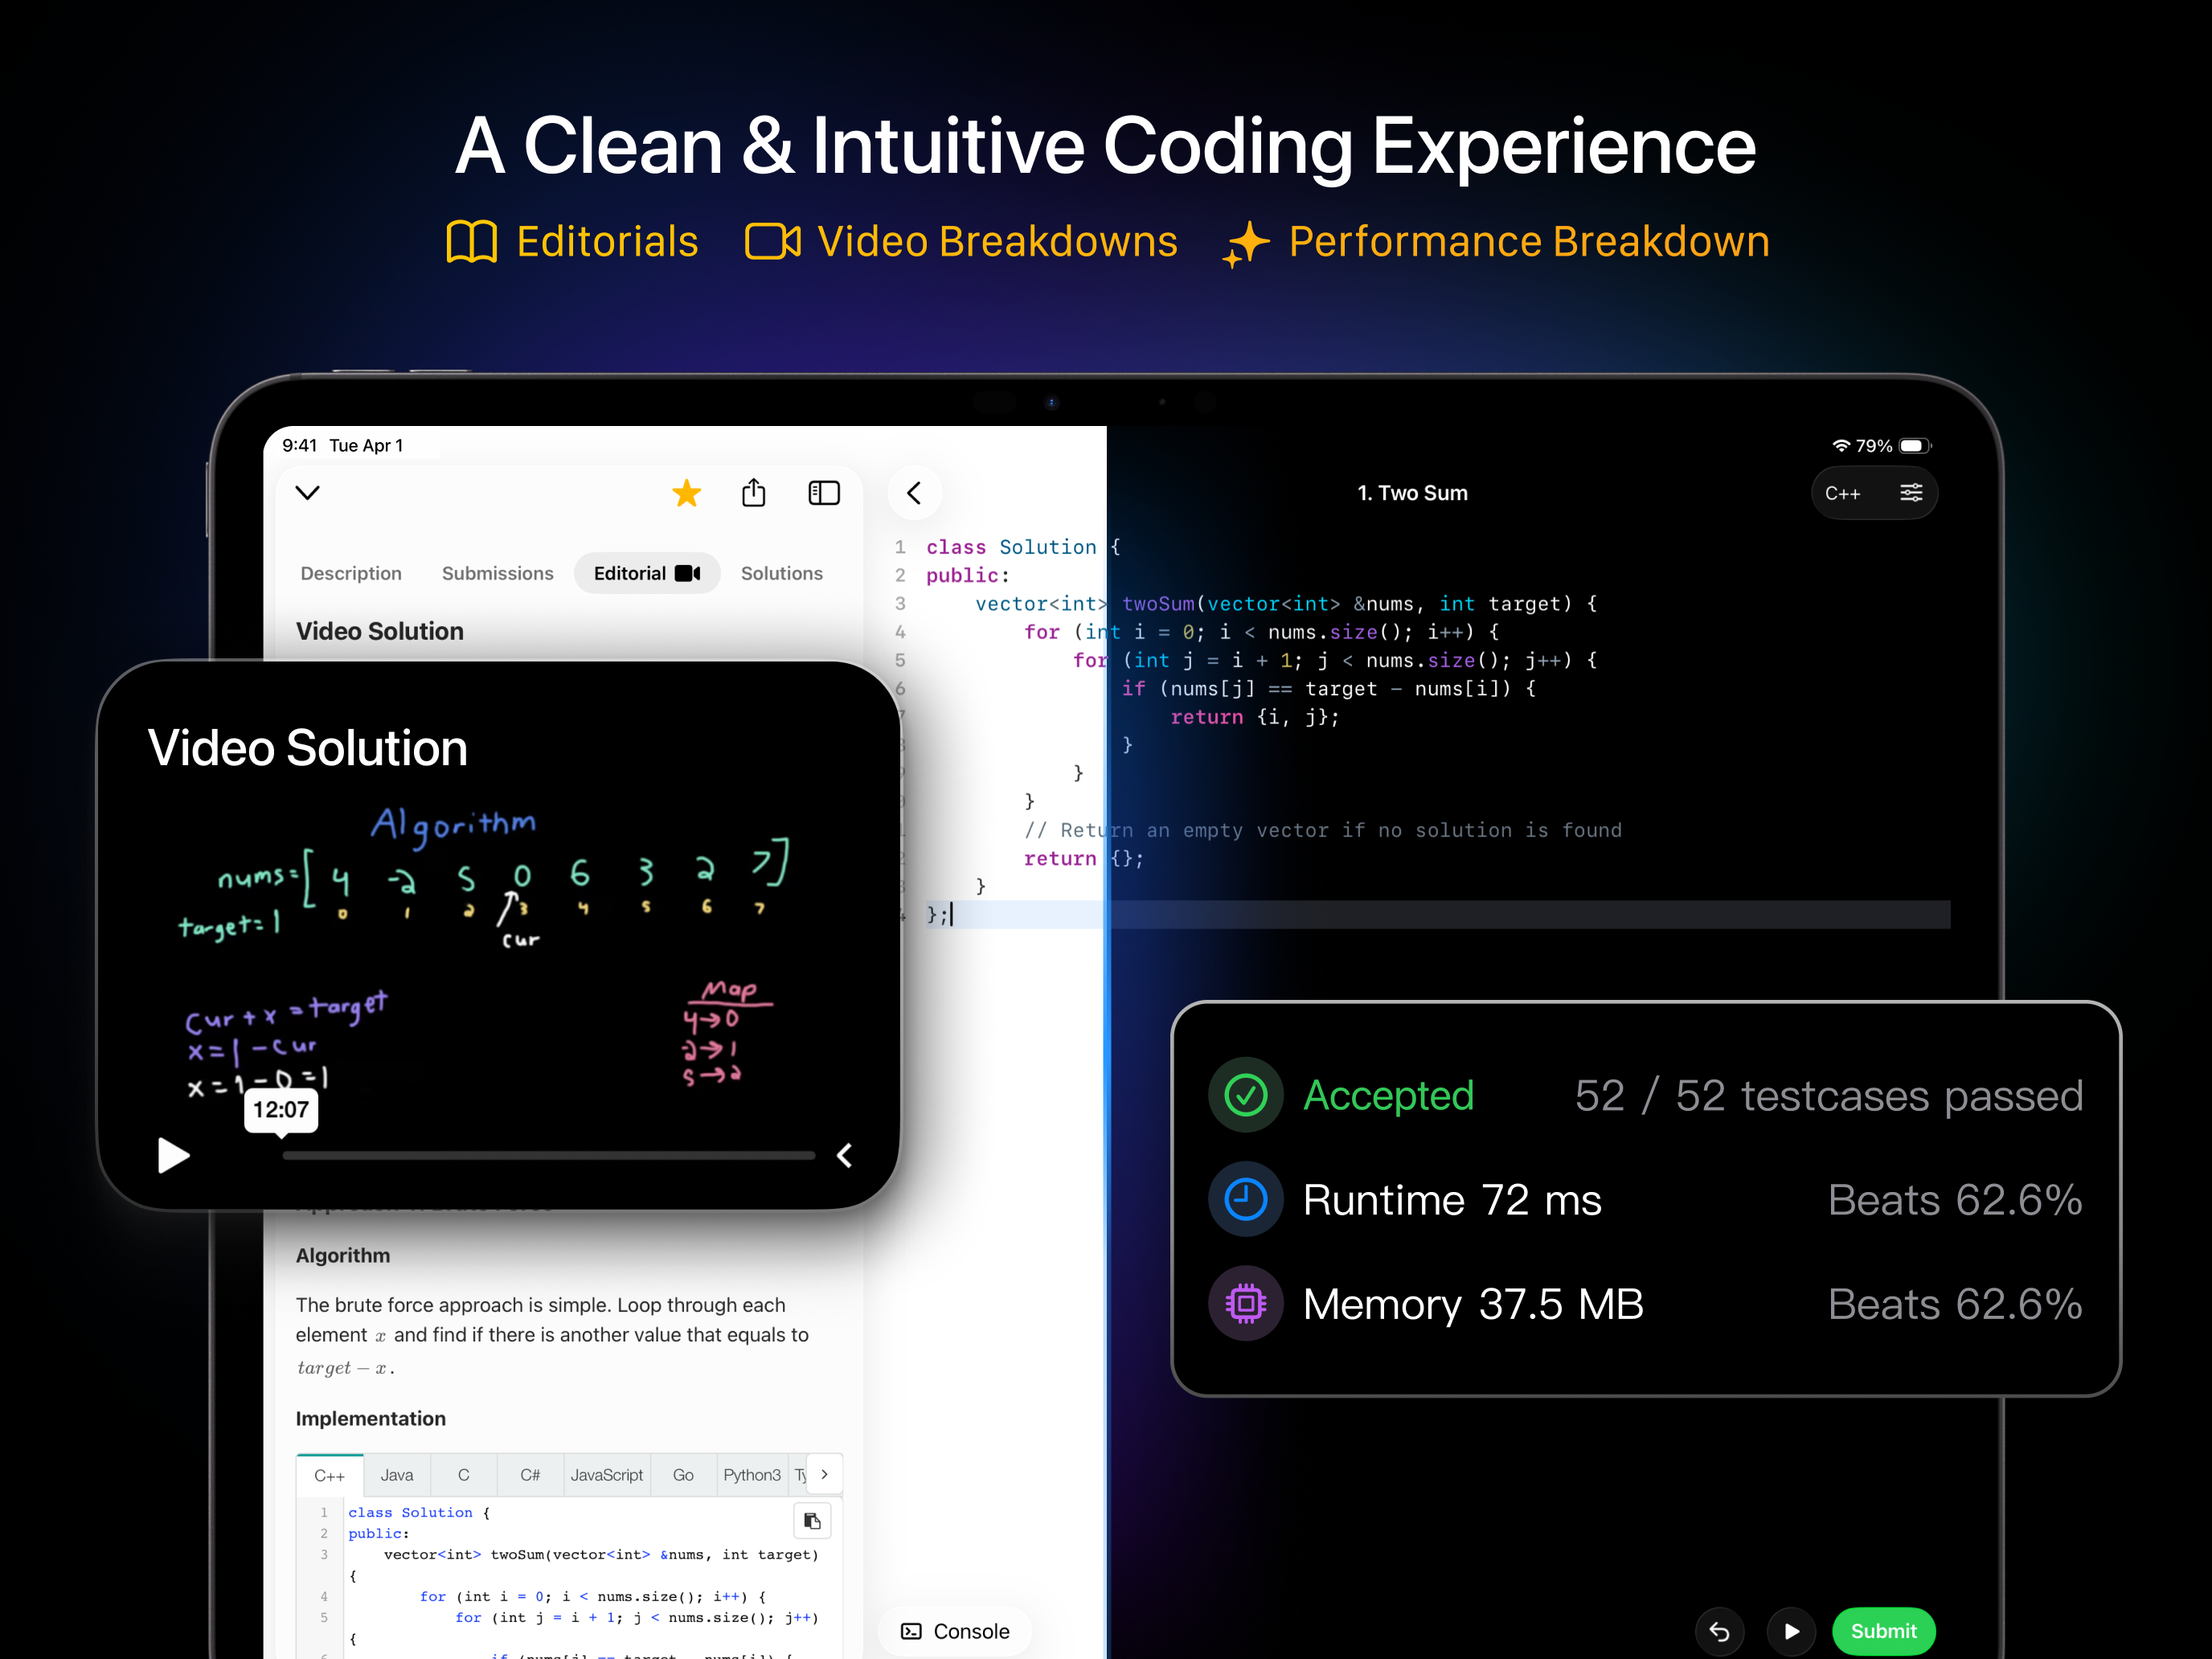Image resolution: width=2212 pixels, height=1659 pixels.
Task: Undo the last code edit
Action: coord(1720,1631)
